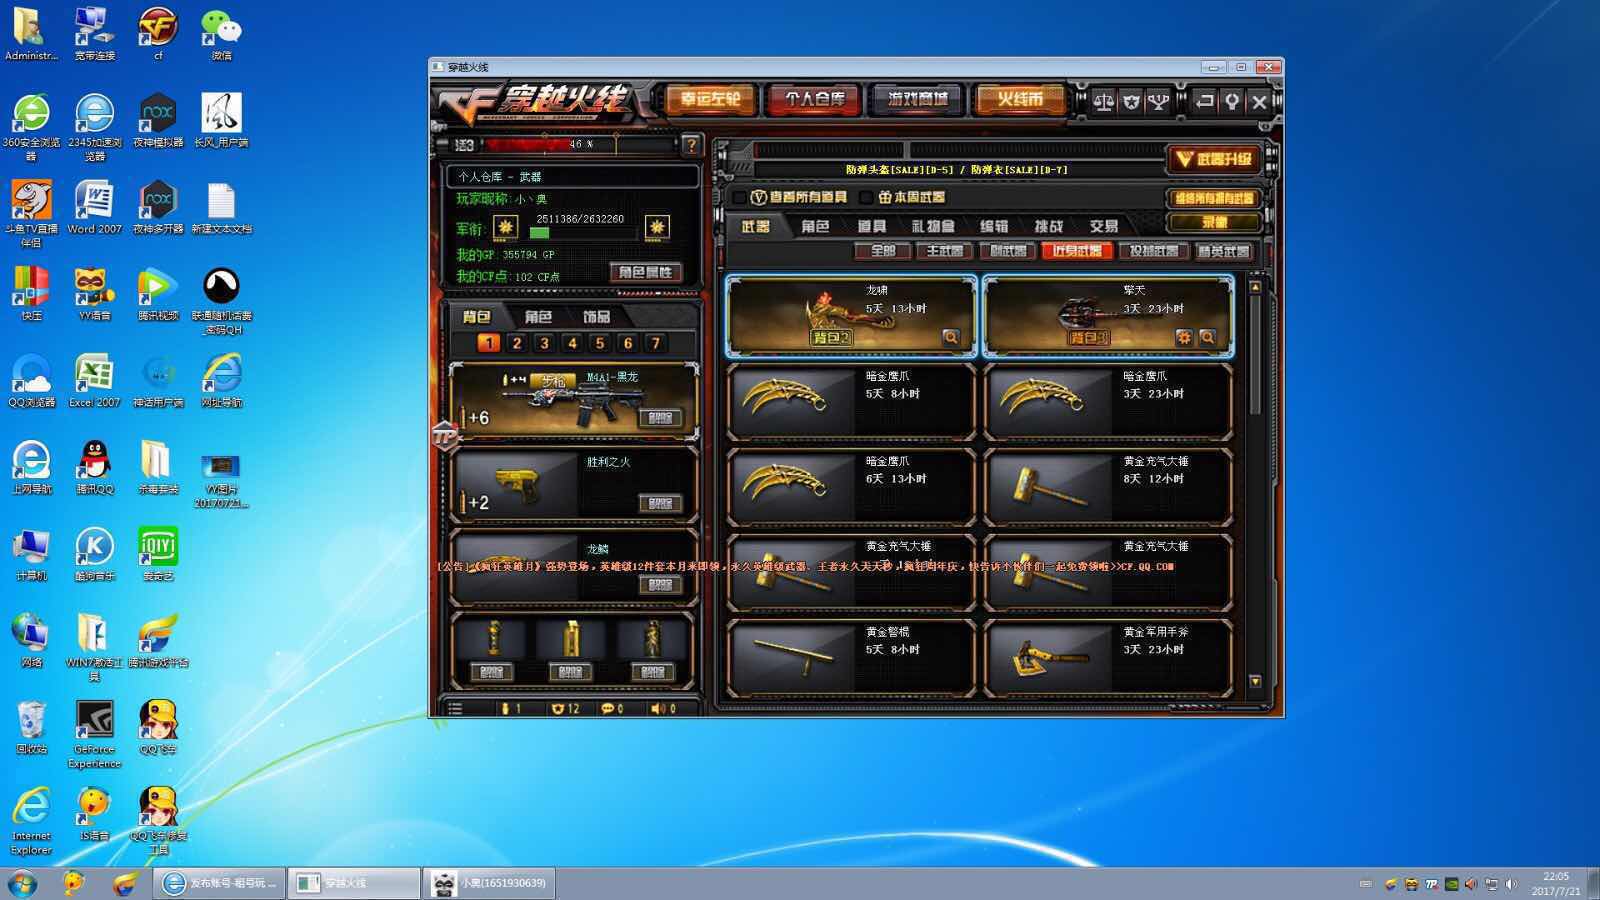1600x900 pixels.
Task: Click the Windows Start button
Action: (x=22, y=883)
